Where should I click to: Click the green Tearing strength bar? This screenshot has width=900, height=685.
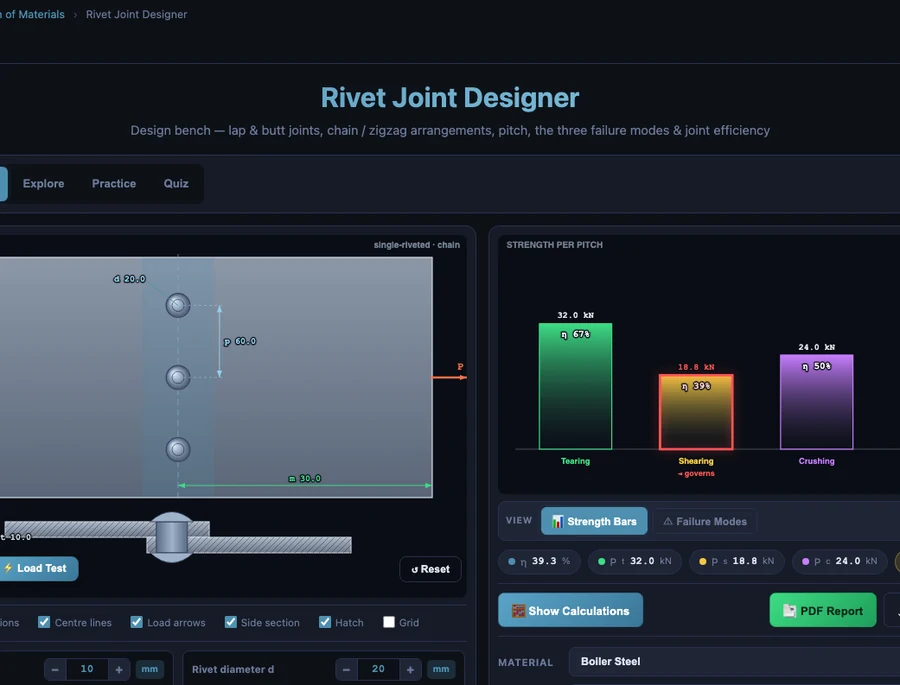point(575,386)
